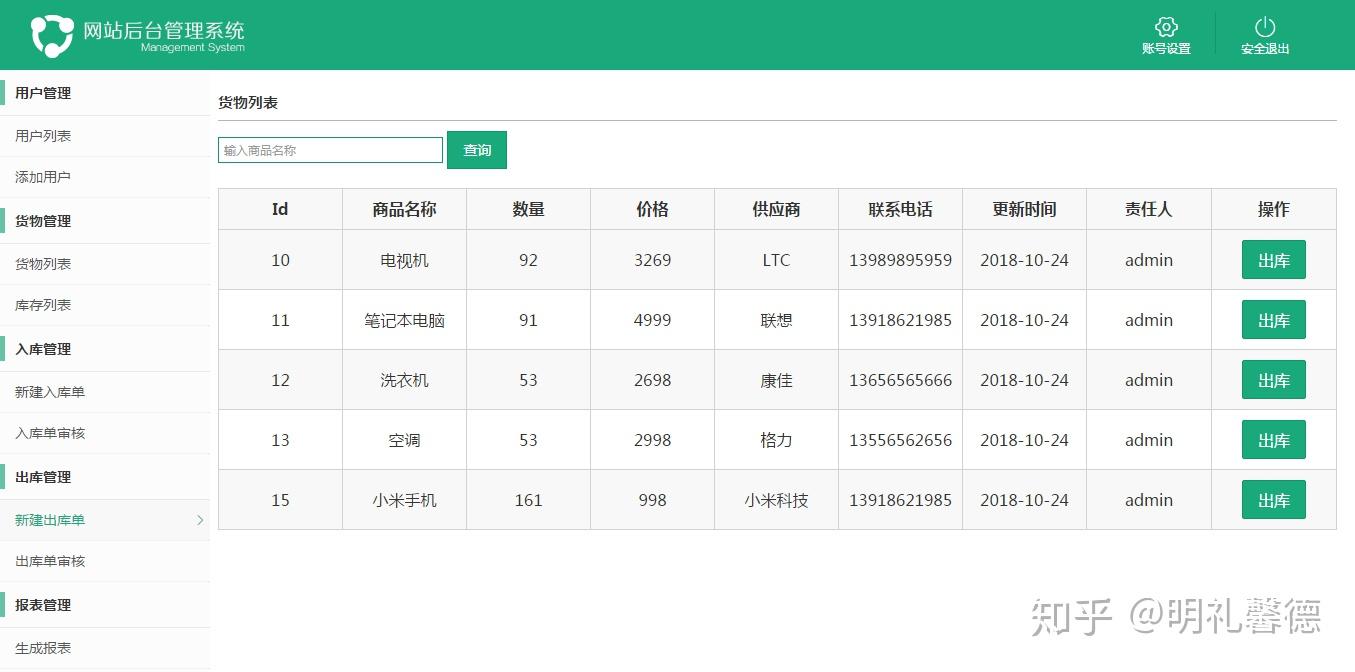Click the 商品名称 column header

404,209
